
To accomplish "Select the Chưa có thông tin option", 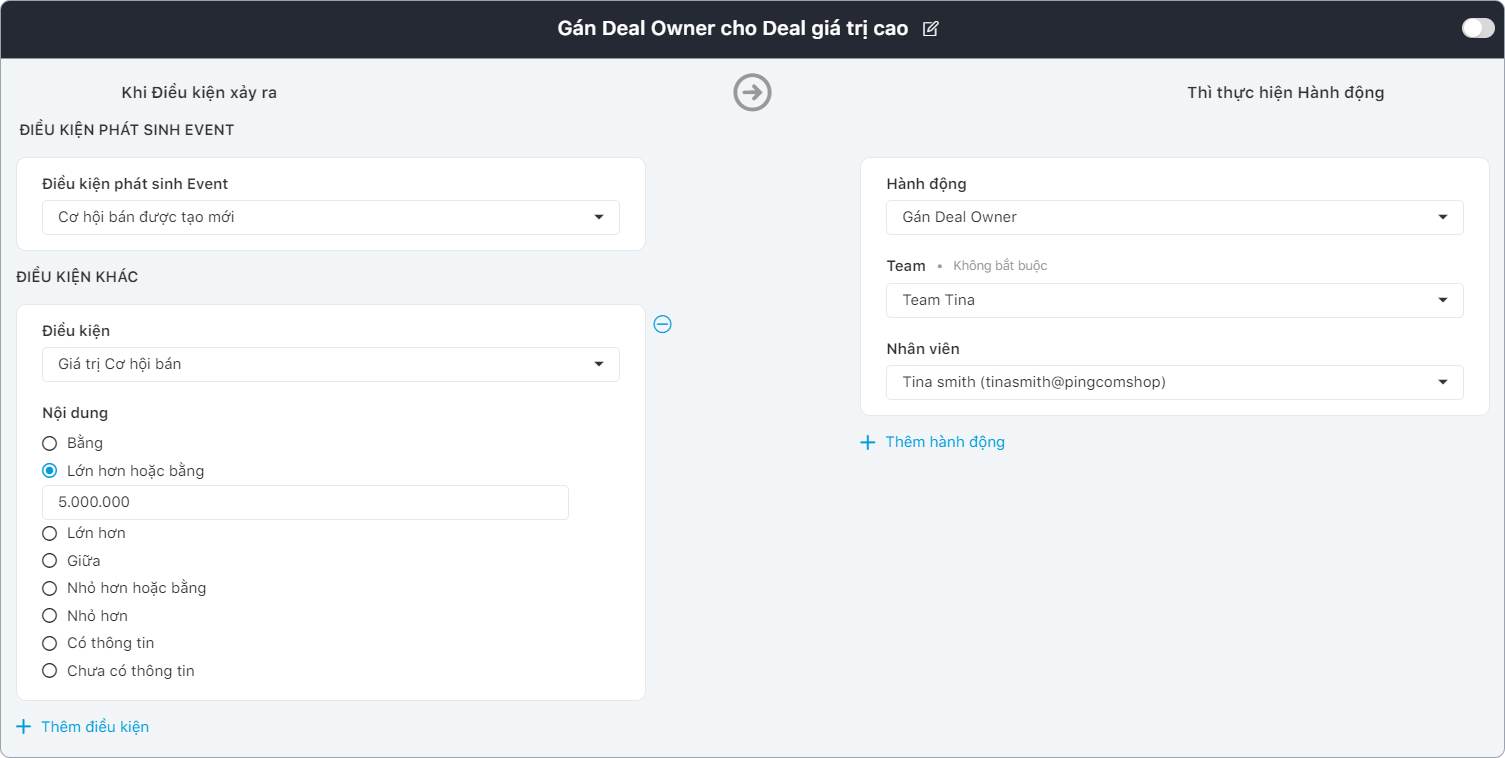I will 49,671.
